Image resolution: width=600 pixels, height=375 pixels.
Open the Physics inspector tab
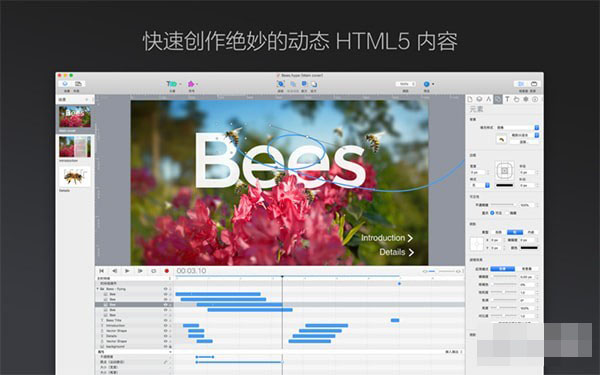click(x=526, y=99)
